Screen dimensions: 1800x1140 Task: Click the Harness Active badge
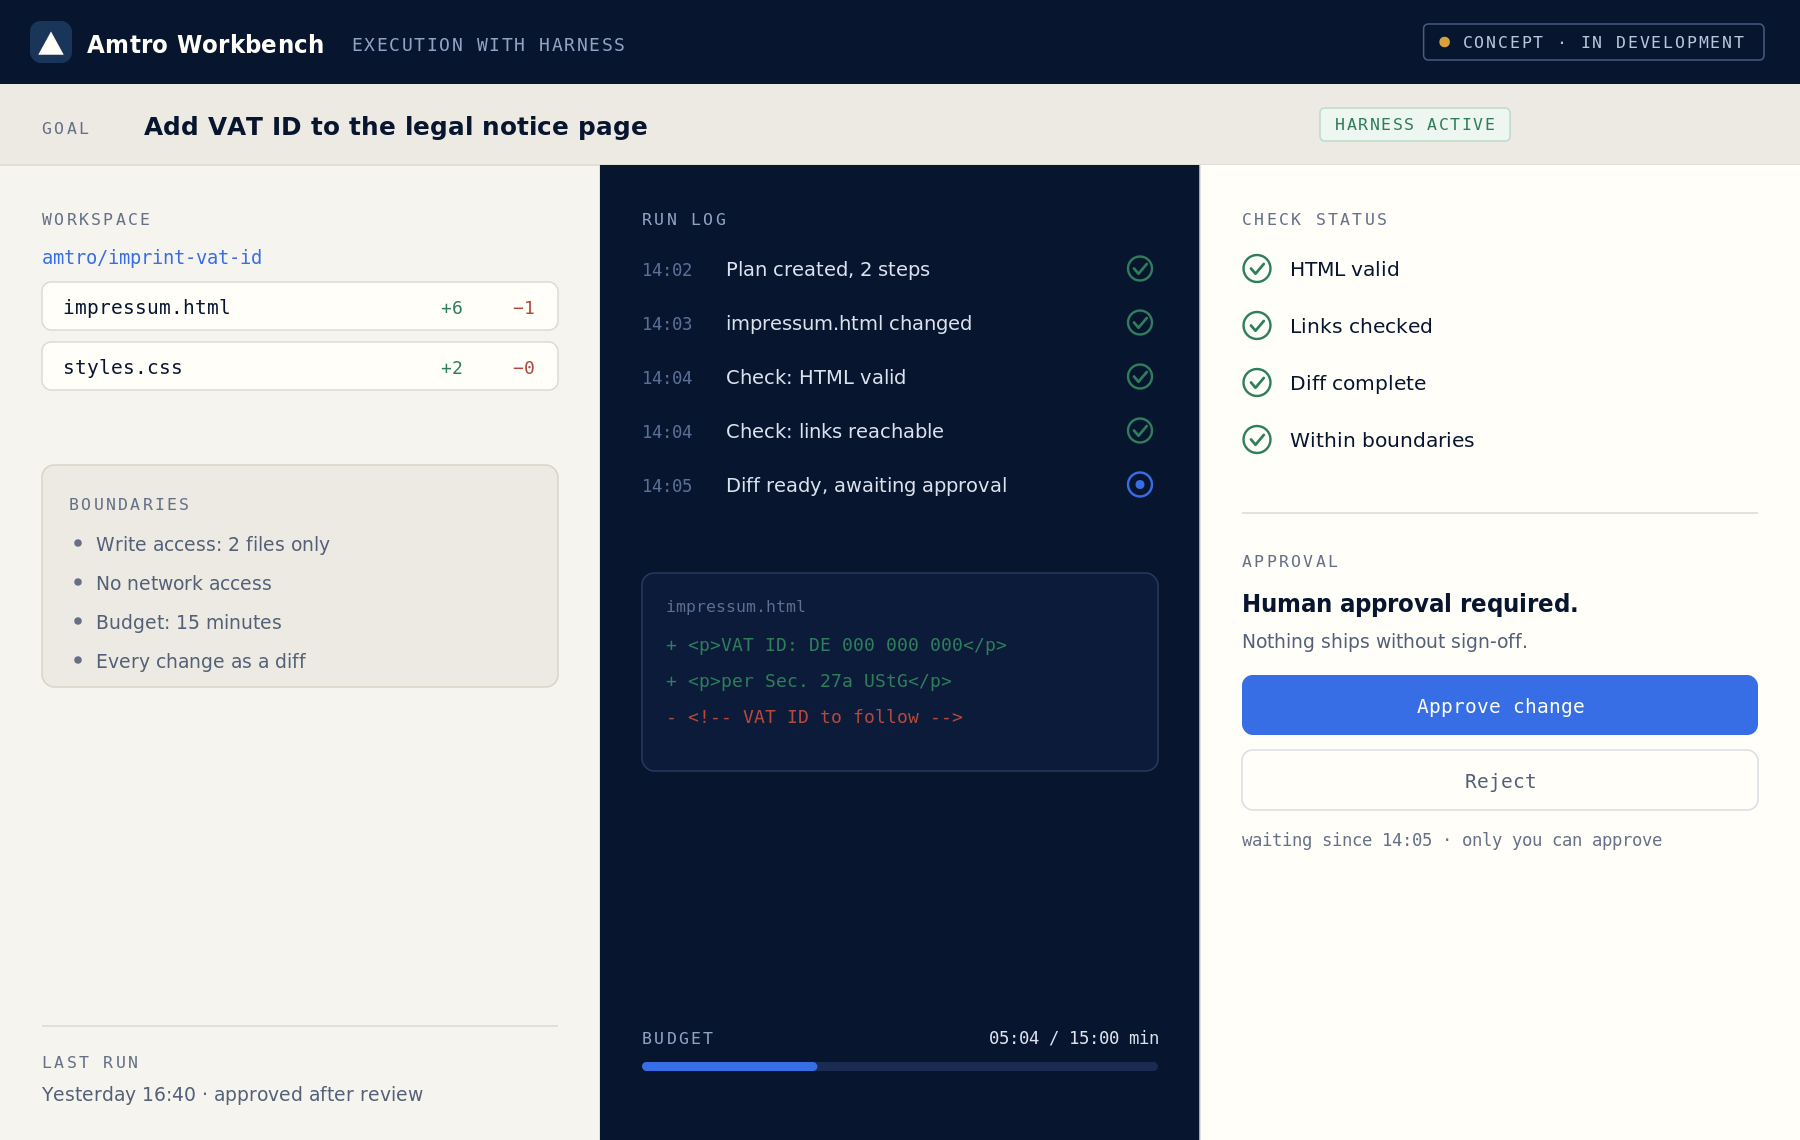point(1415,124)
